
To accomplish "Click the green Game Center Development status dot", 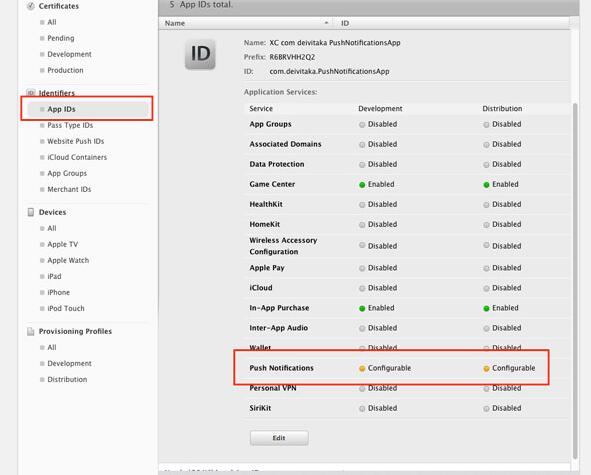I will point(362,185).
